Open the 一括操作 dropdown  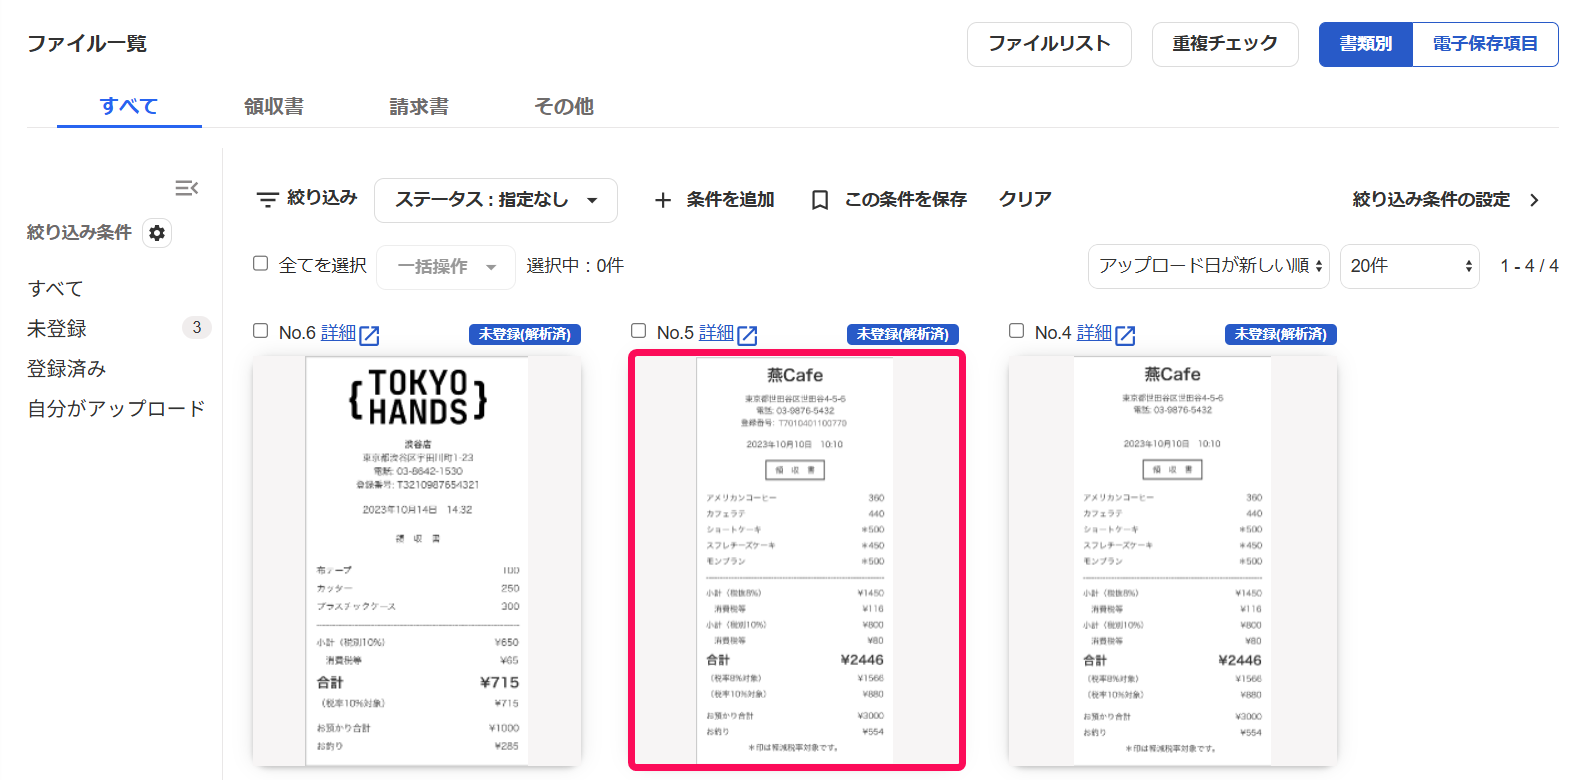(446, 267)
